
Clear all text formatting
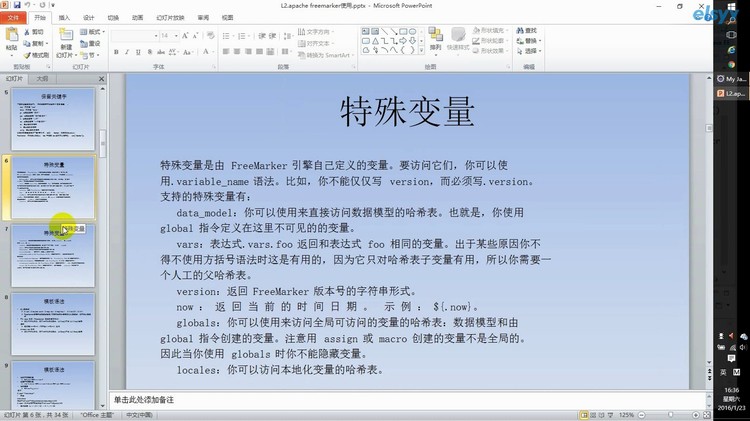[x=210, y=36]
